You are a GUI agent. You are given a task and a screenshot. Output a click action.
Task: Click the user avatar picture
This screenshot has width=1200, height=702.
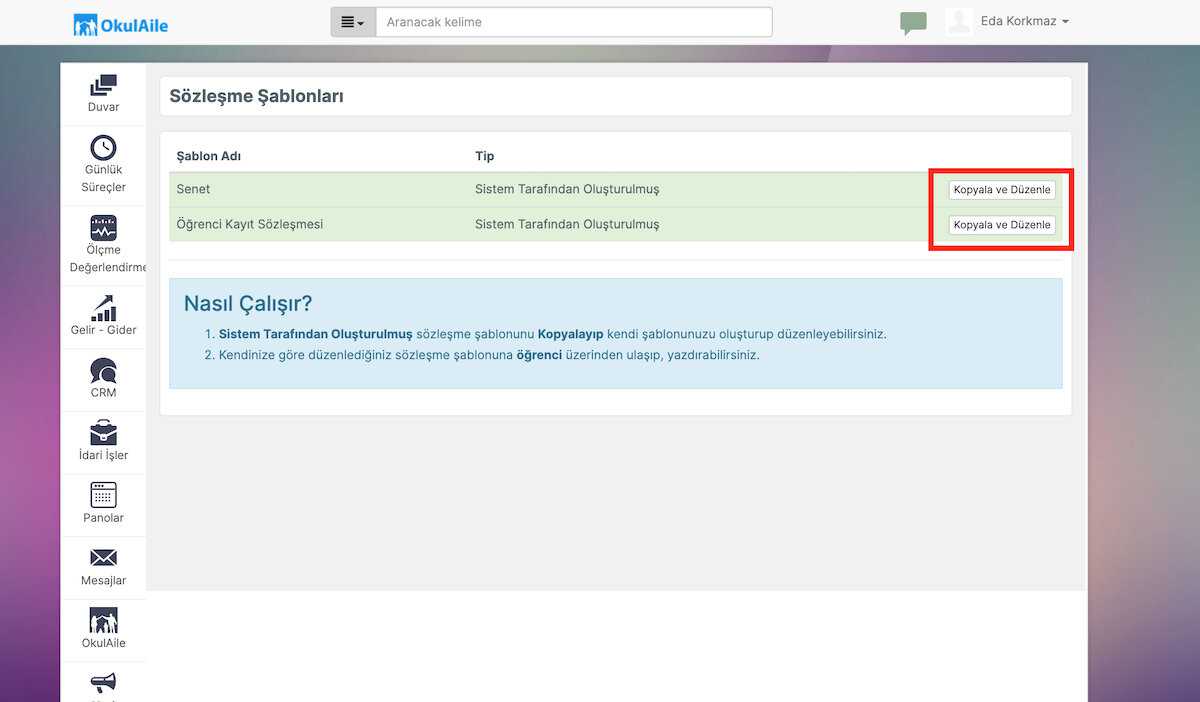click(959, 22)
